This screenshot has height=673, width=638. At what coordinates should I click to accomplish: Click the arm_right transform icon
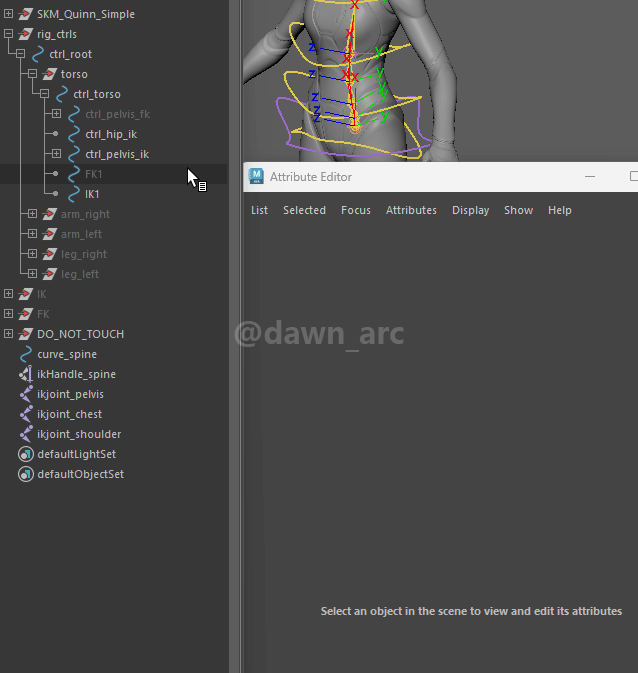(x=50, y=214)
